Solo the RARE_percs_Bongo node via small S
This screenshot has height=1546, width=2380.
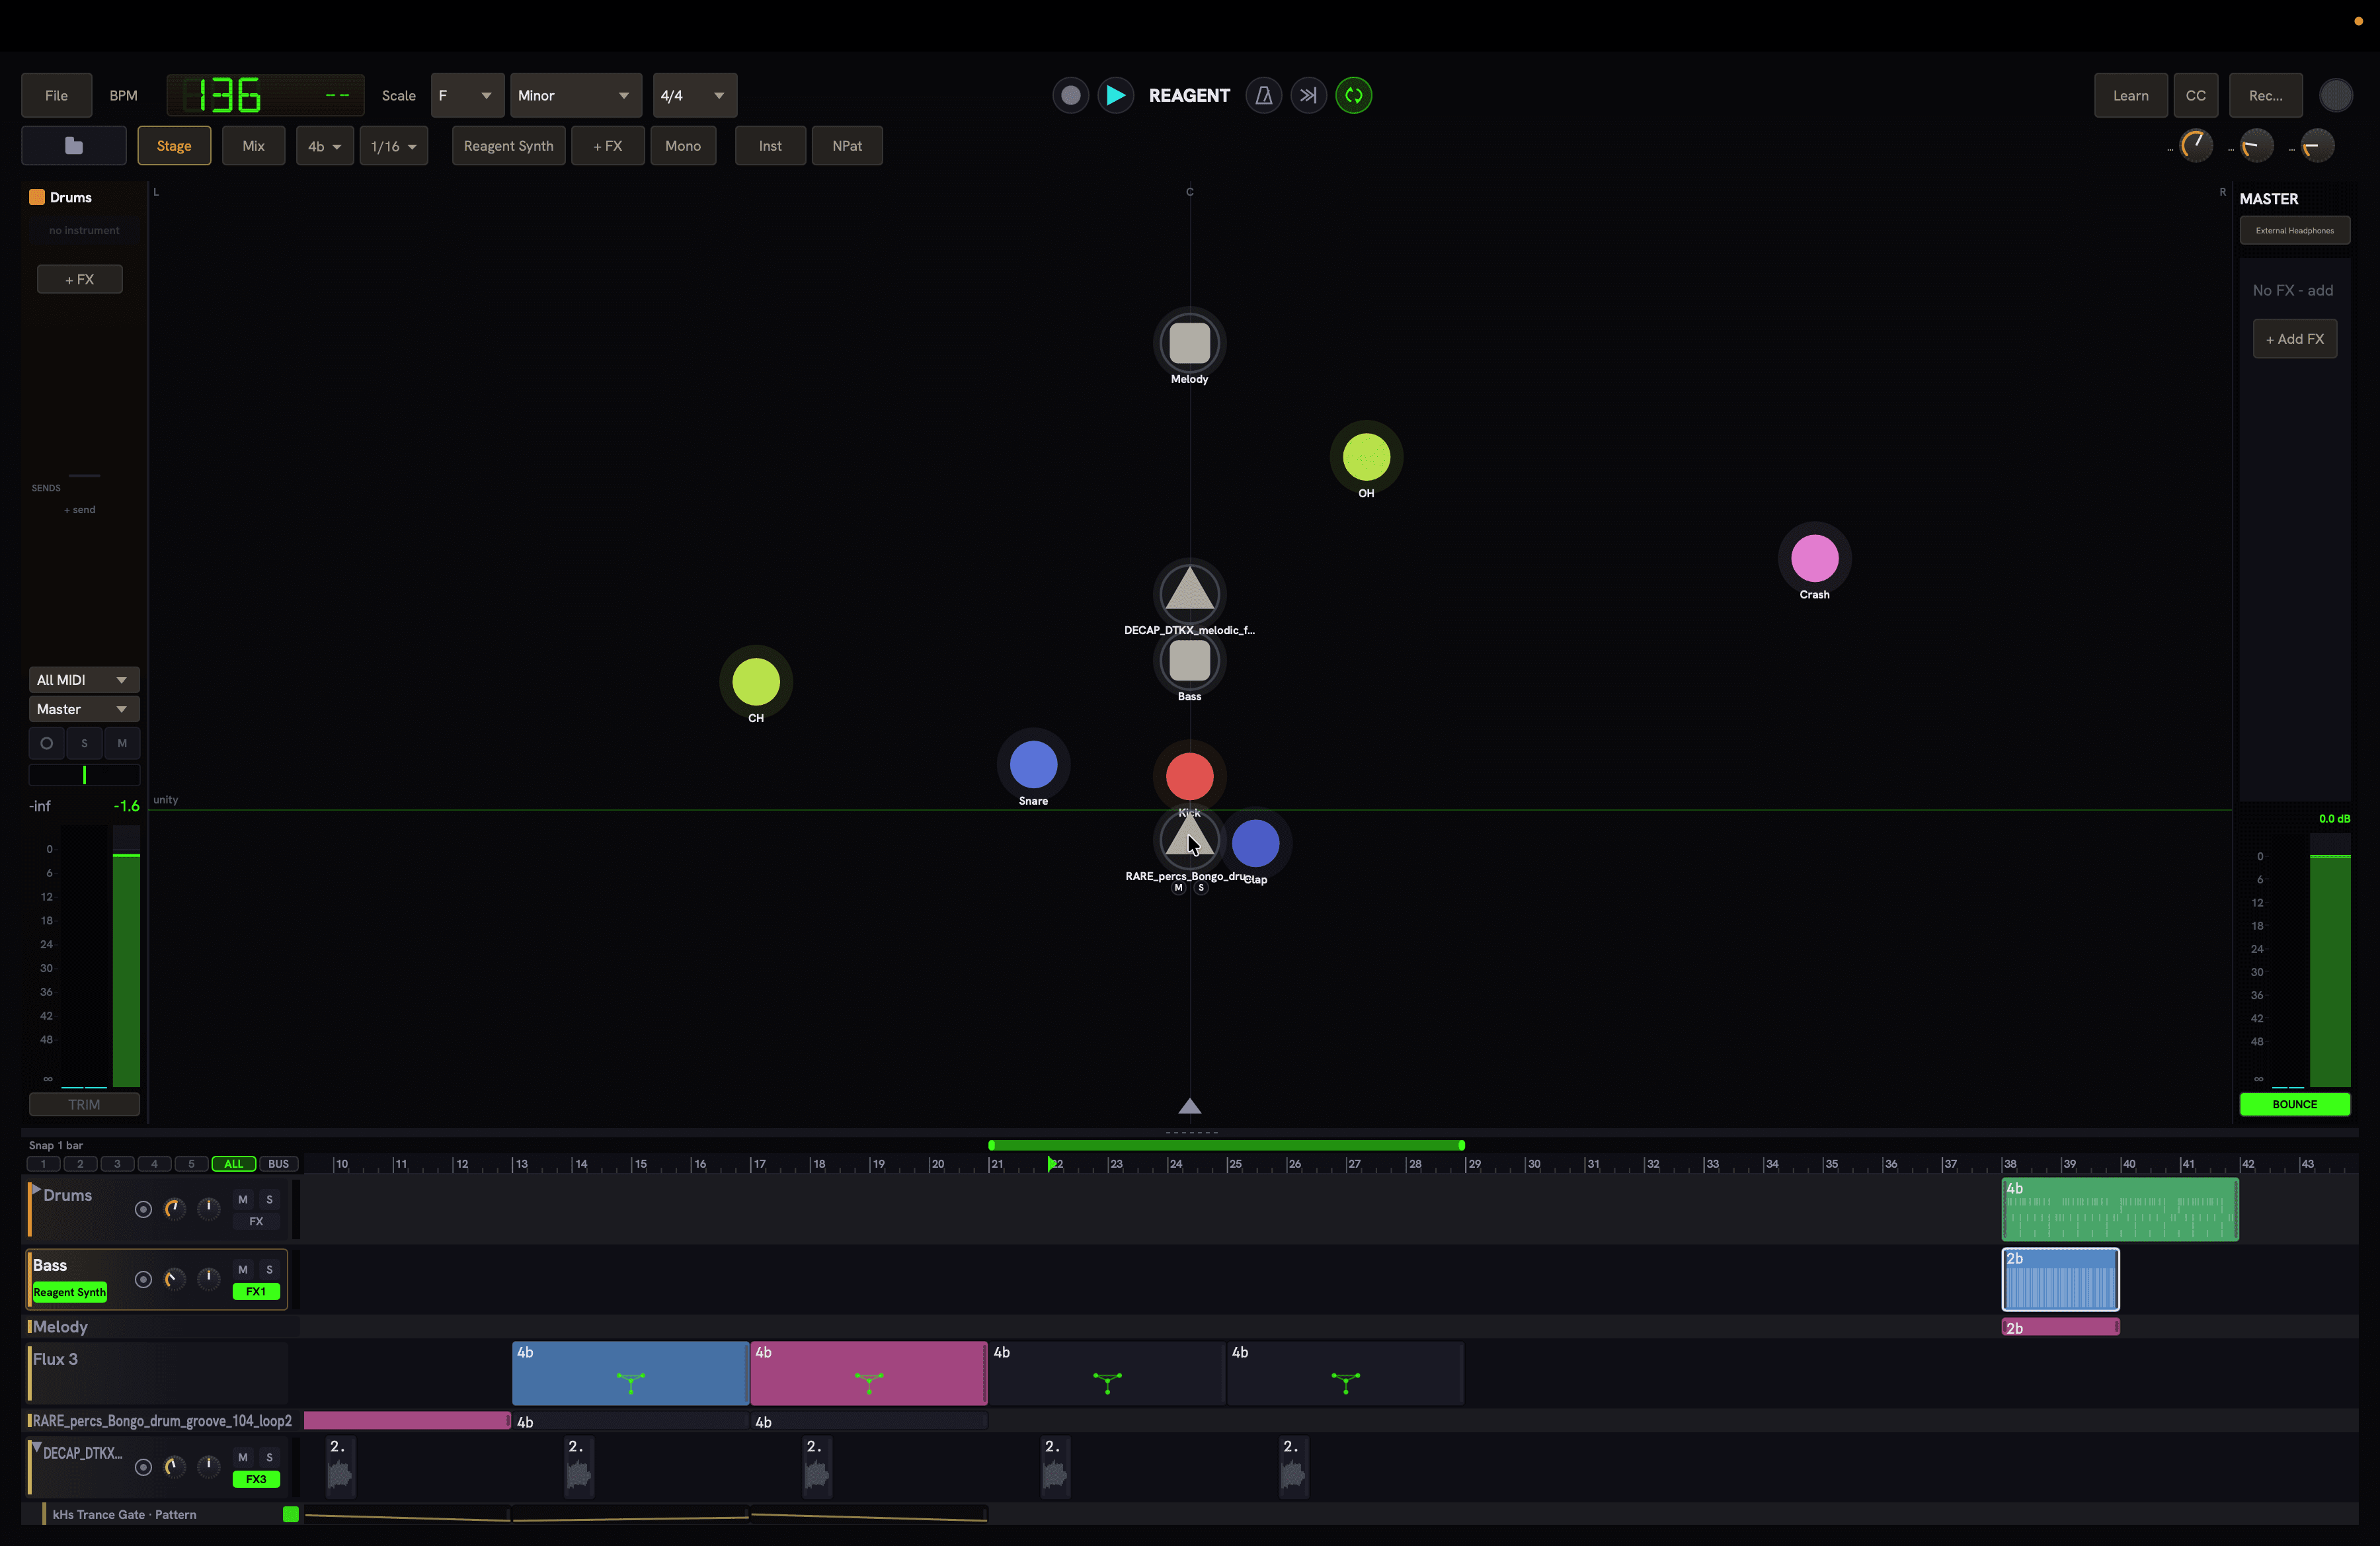coord(1201,888)
